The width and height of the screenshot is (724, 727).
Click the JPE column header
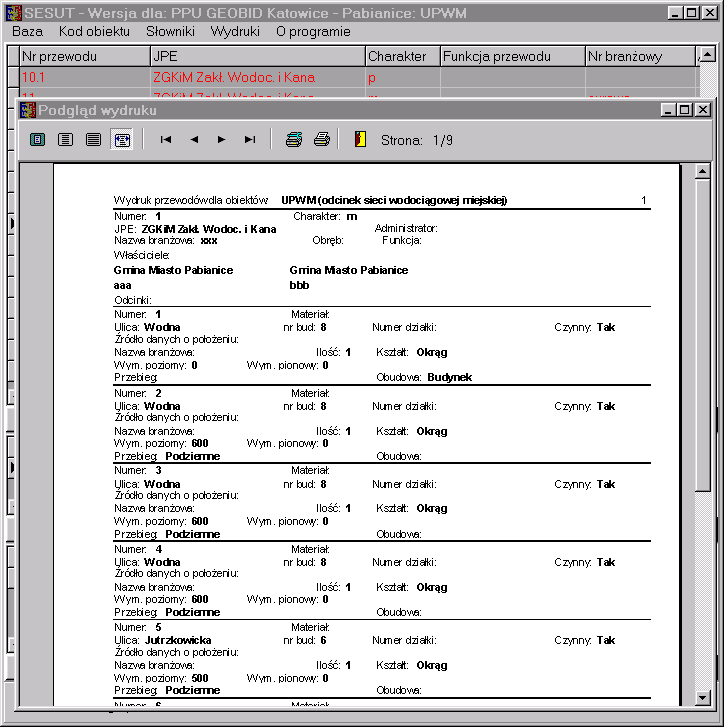256,57
